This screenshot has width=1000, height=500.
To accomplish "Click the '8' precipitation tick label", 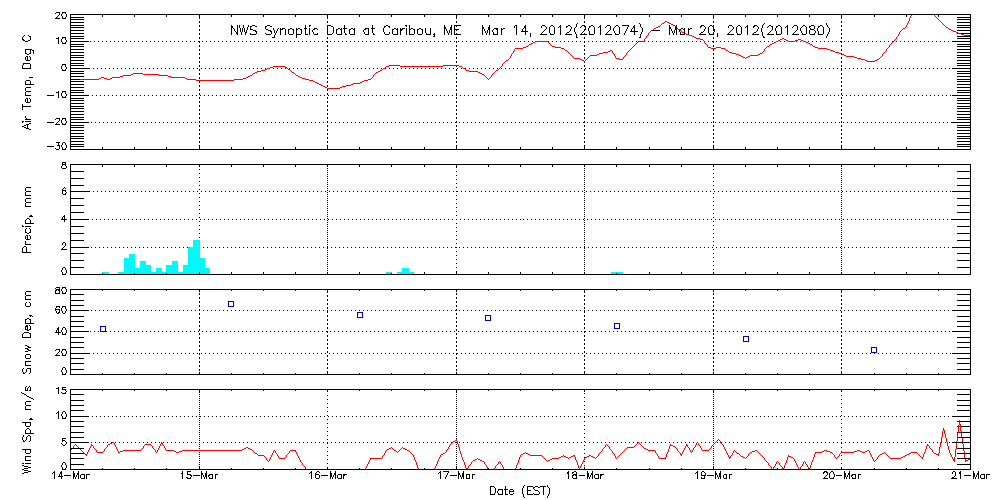I will [63, 166].
